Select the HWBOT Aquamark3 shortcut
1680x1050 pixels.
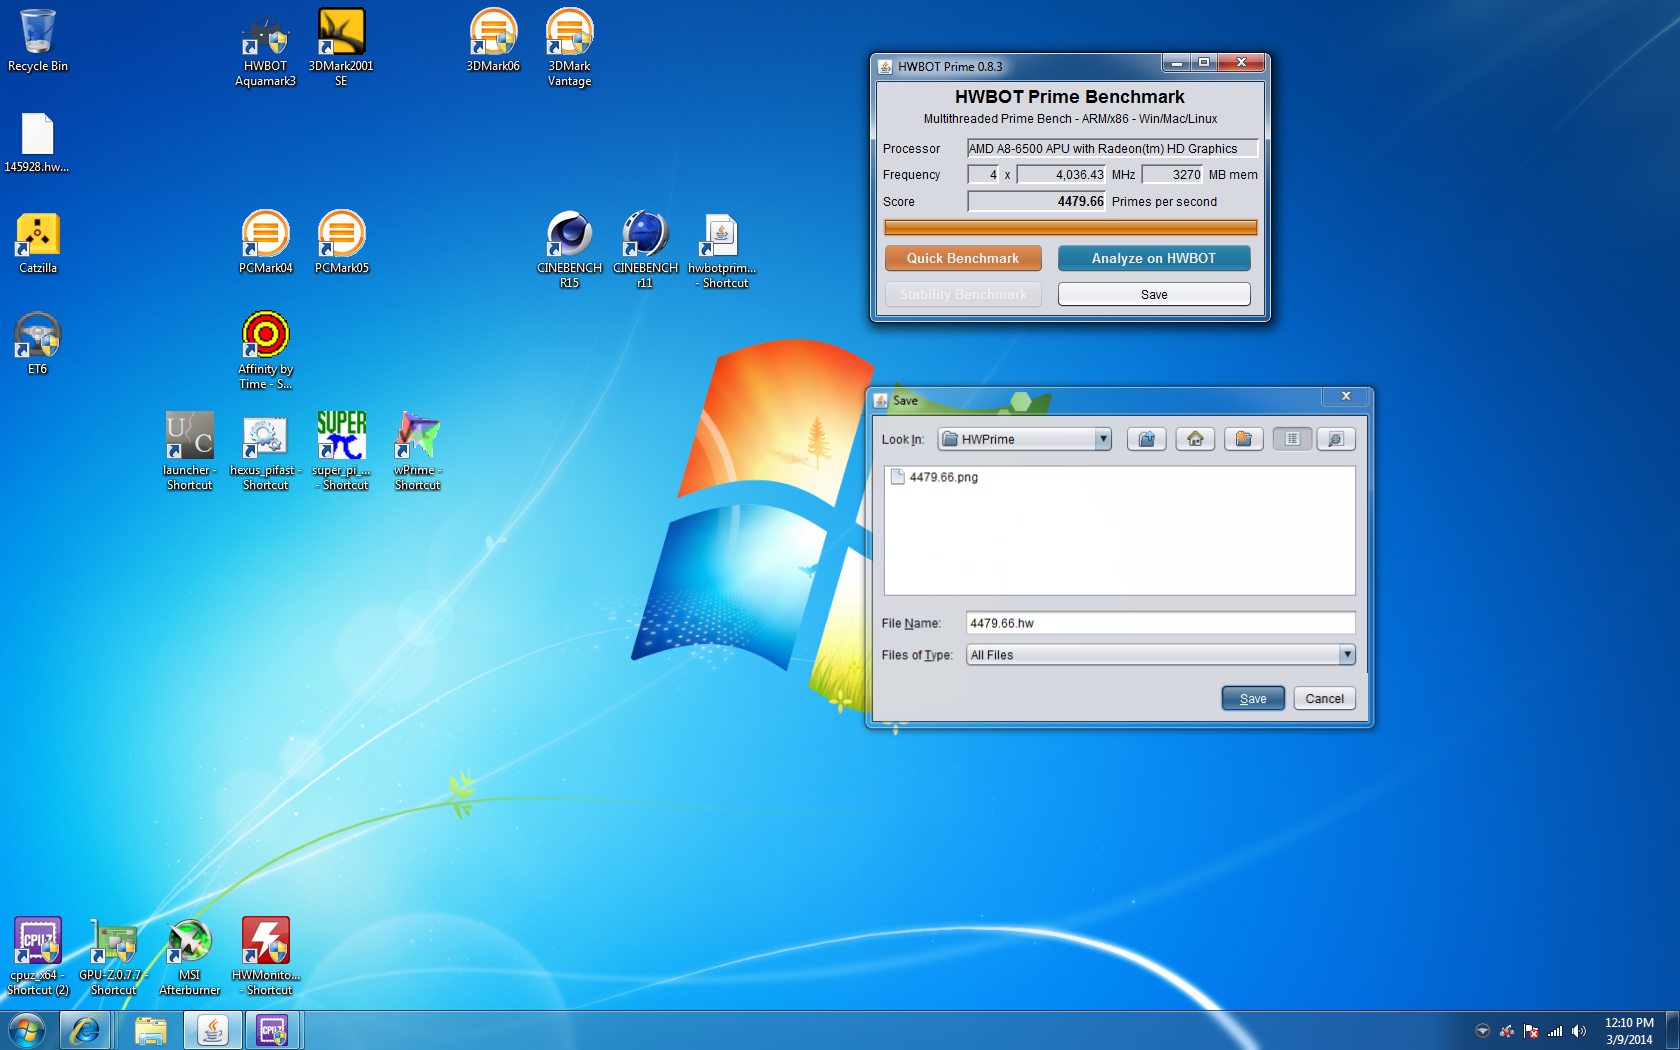click(x=266, y=49)
